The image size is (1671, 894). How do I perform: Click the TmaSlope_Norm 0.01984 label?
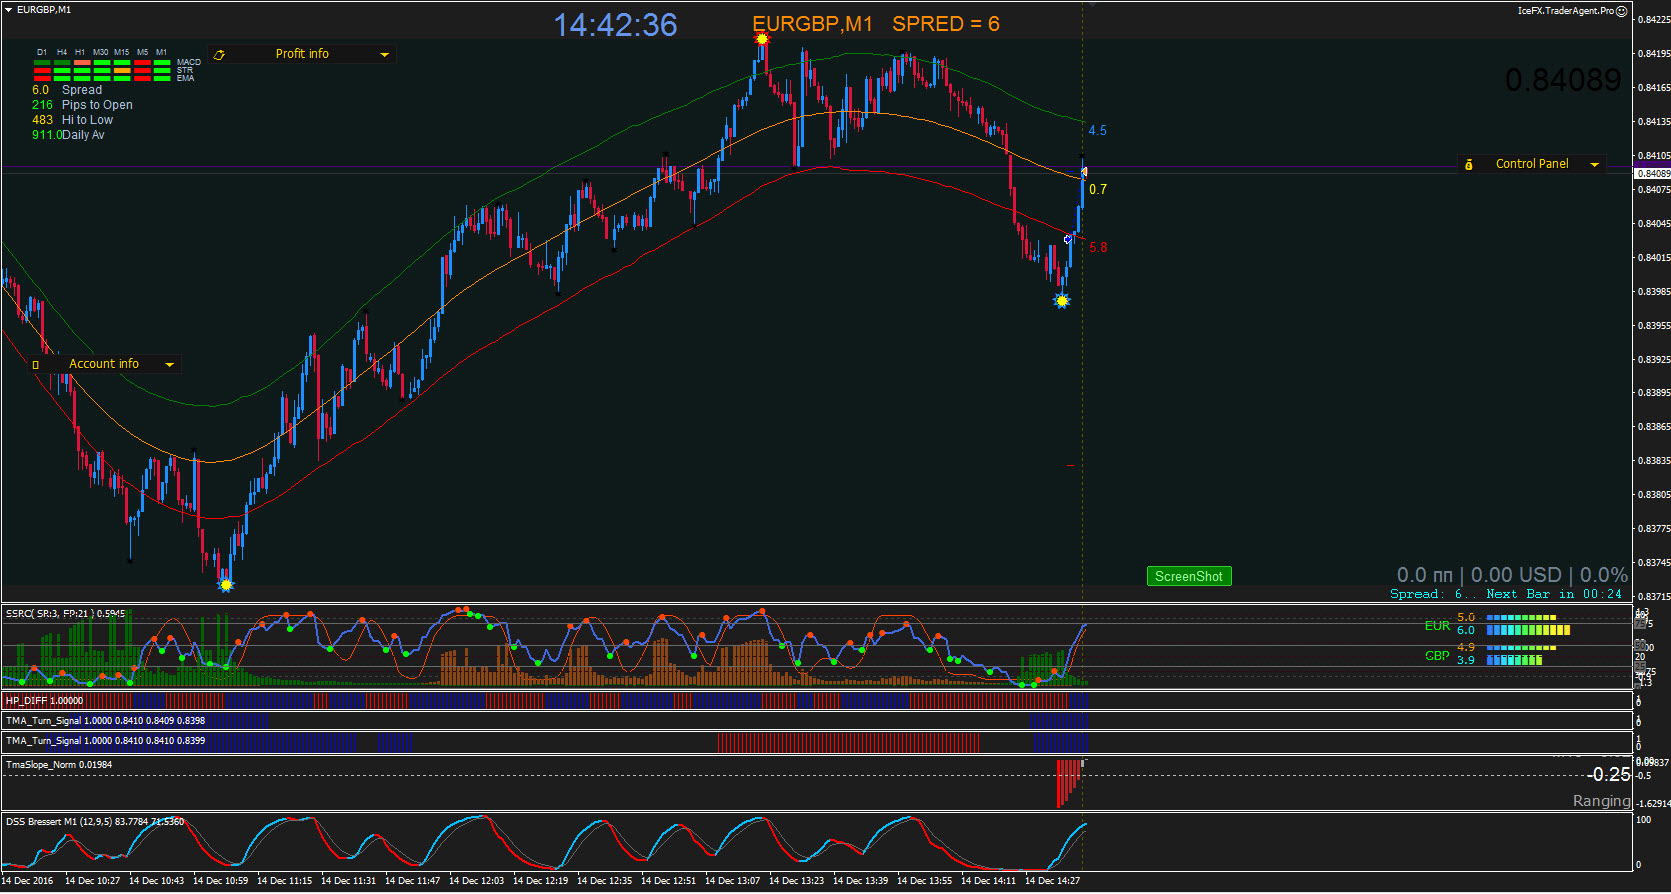(59, 765)
